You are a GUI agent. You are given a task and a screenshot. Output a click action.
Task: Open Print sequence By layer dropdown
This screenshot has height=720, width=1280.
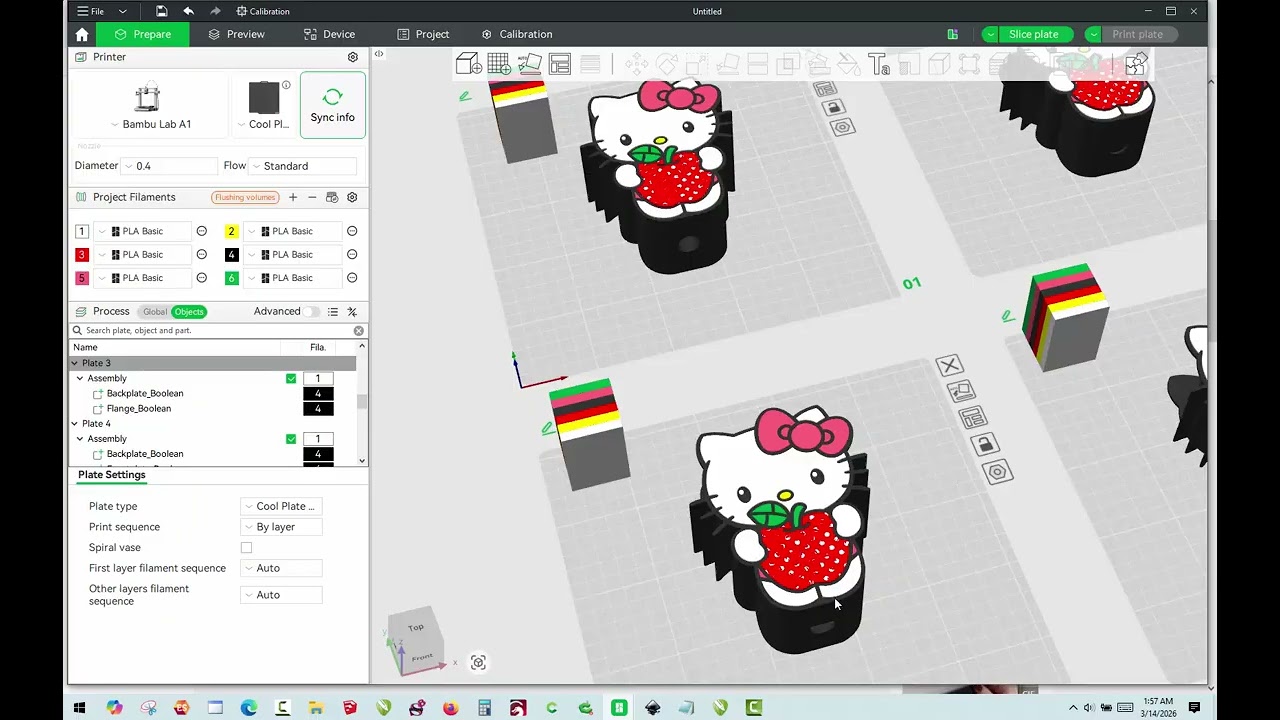pyautogui.click(x=281, y=527)
